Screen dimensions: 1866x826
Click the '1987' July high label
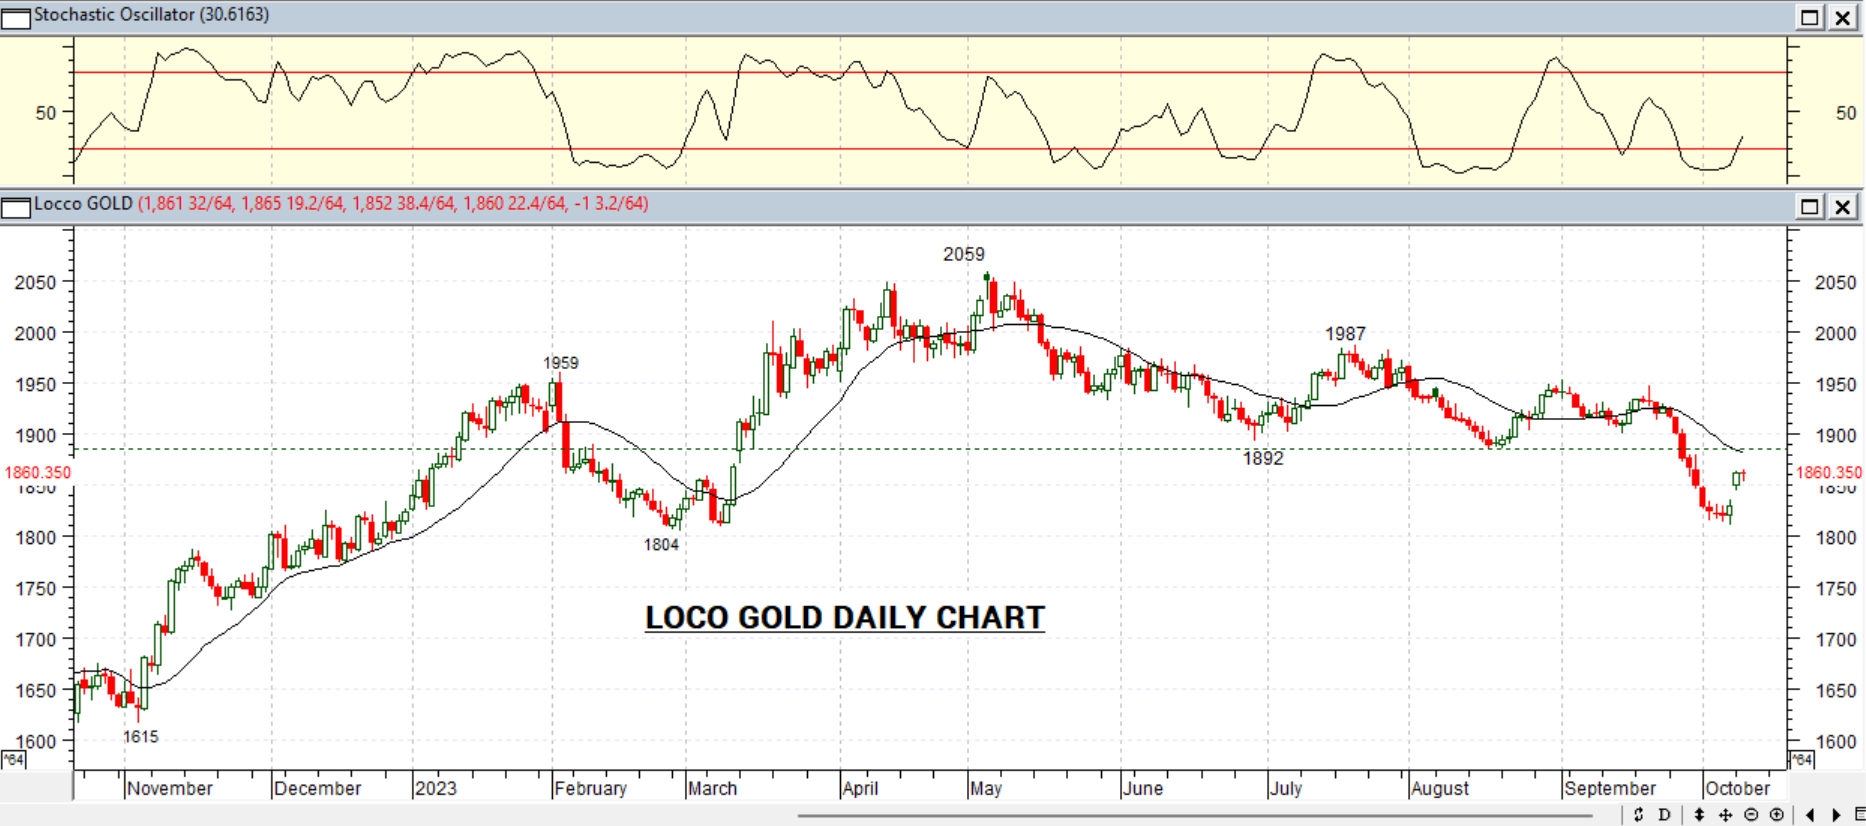coord(1345,334)
